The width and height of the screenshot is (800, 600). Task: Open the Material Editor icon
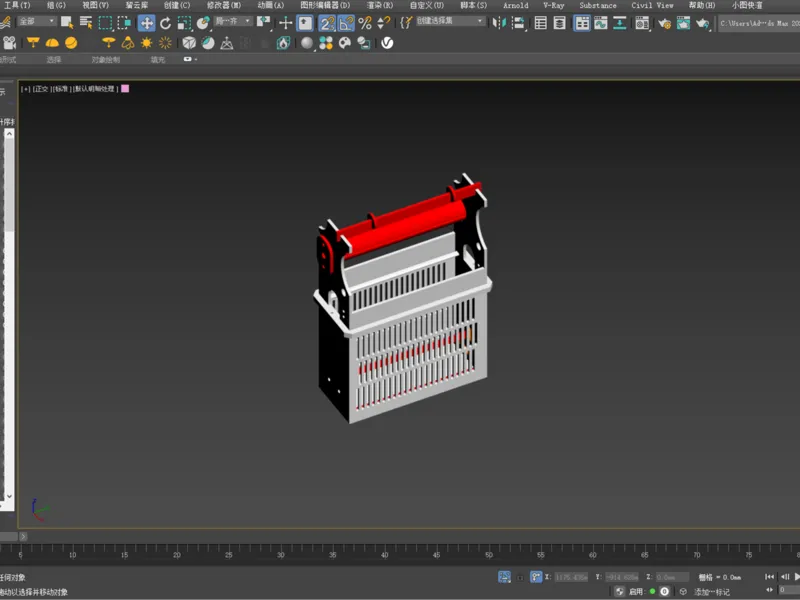[642, 23]
